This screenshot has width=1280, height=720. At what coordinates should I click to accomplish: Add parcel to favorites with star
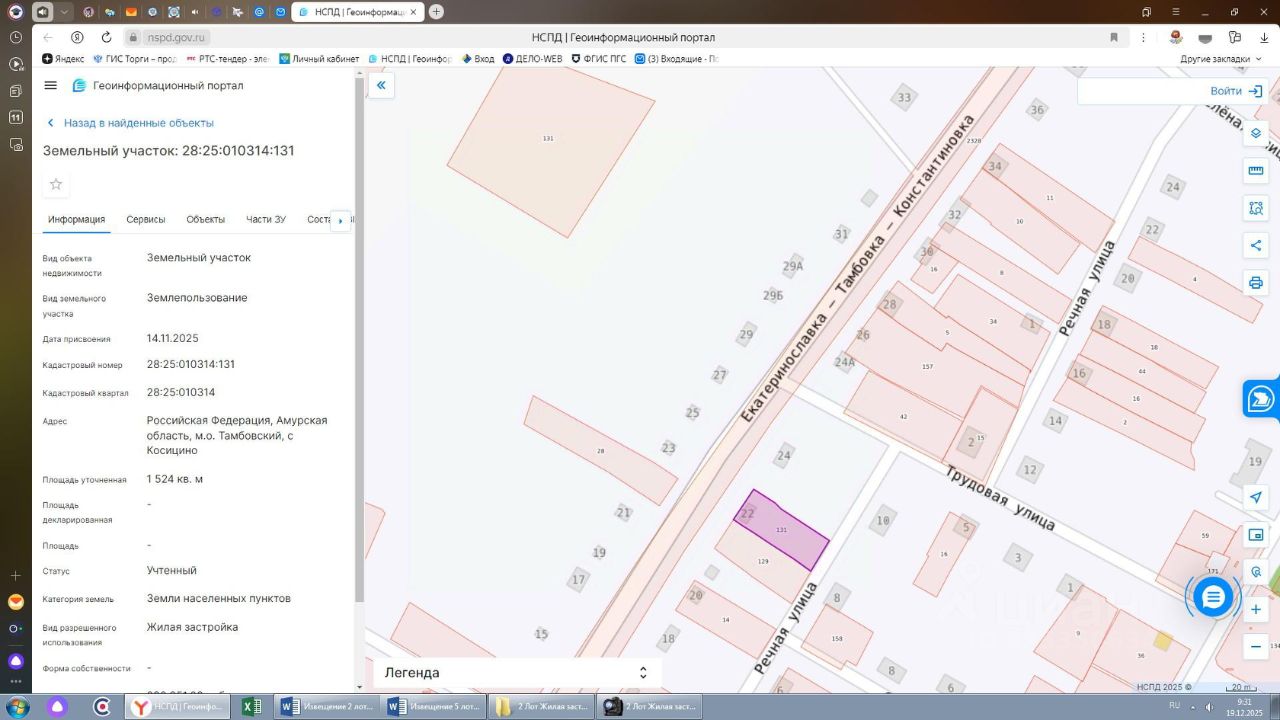pos(56,184)
